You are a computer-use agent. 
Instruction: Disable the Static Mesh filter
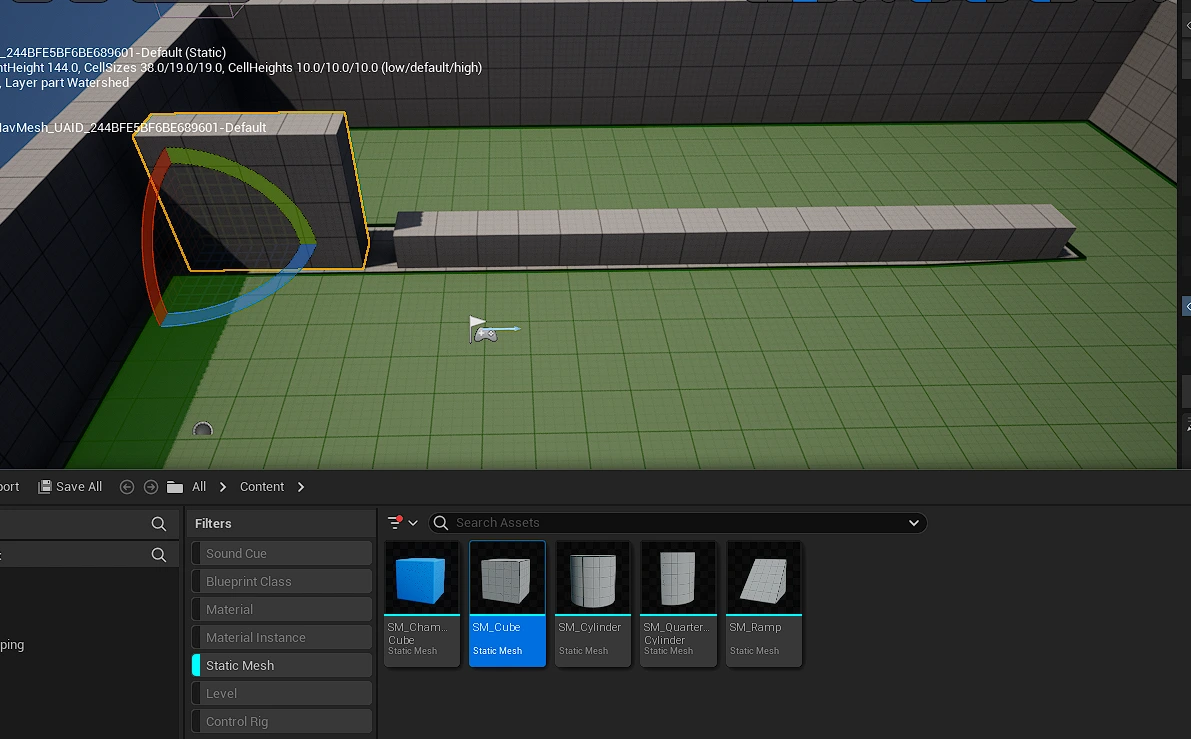(282, 665)
